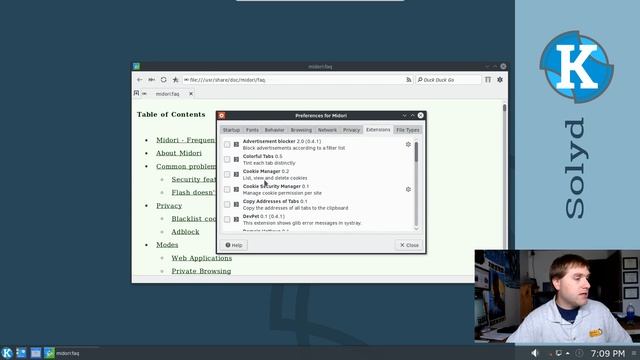
Task: Enable the Advertisement blocker extension
Action: [x=227, y=144]
